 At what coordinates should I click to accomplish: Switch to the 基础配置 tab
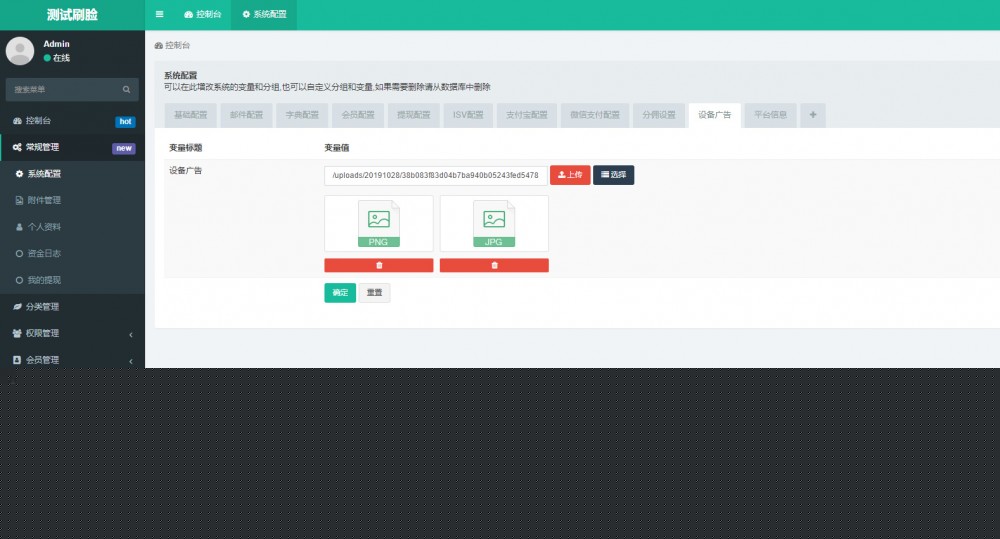[x=190, y=115]
